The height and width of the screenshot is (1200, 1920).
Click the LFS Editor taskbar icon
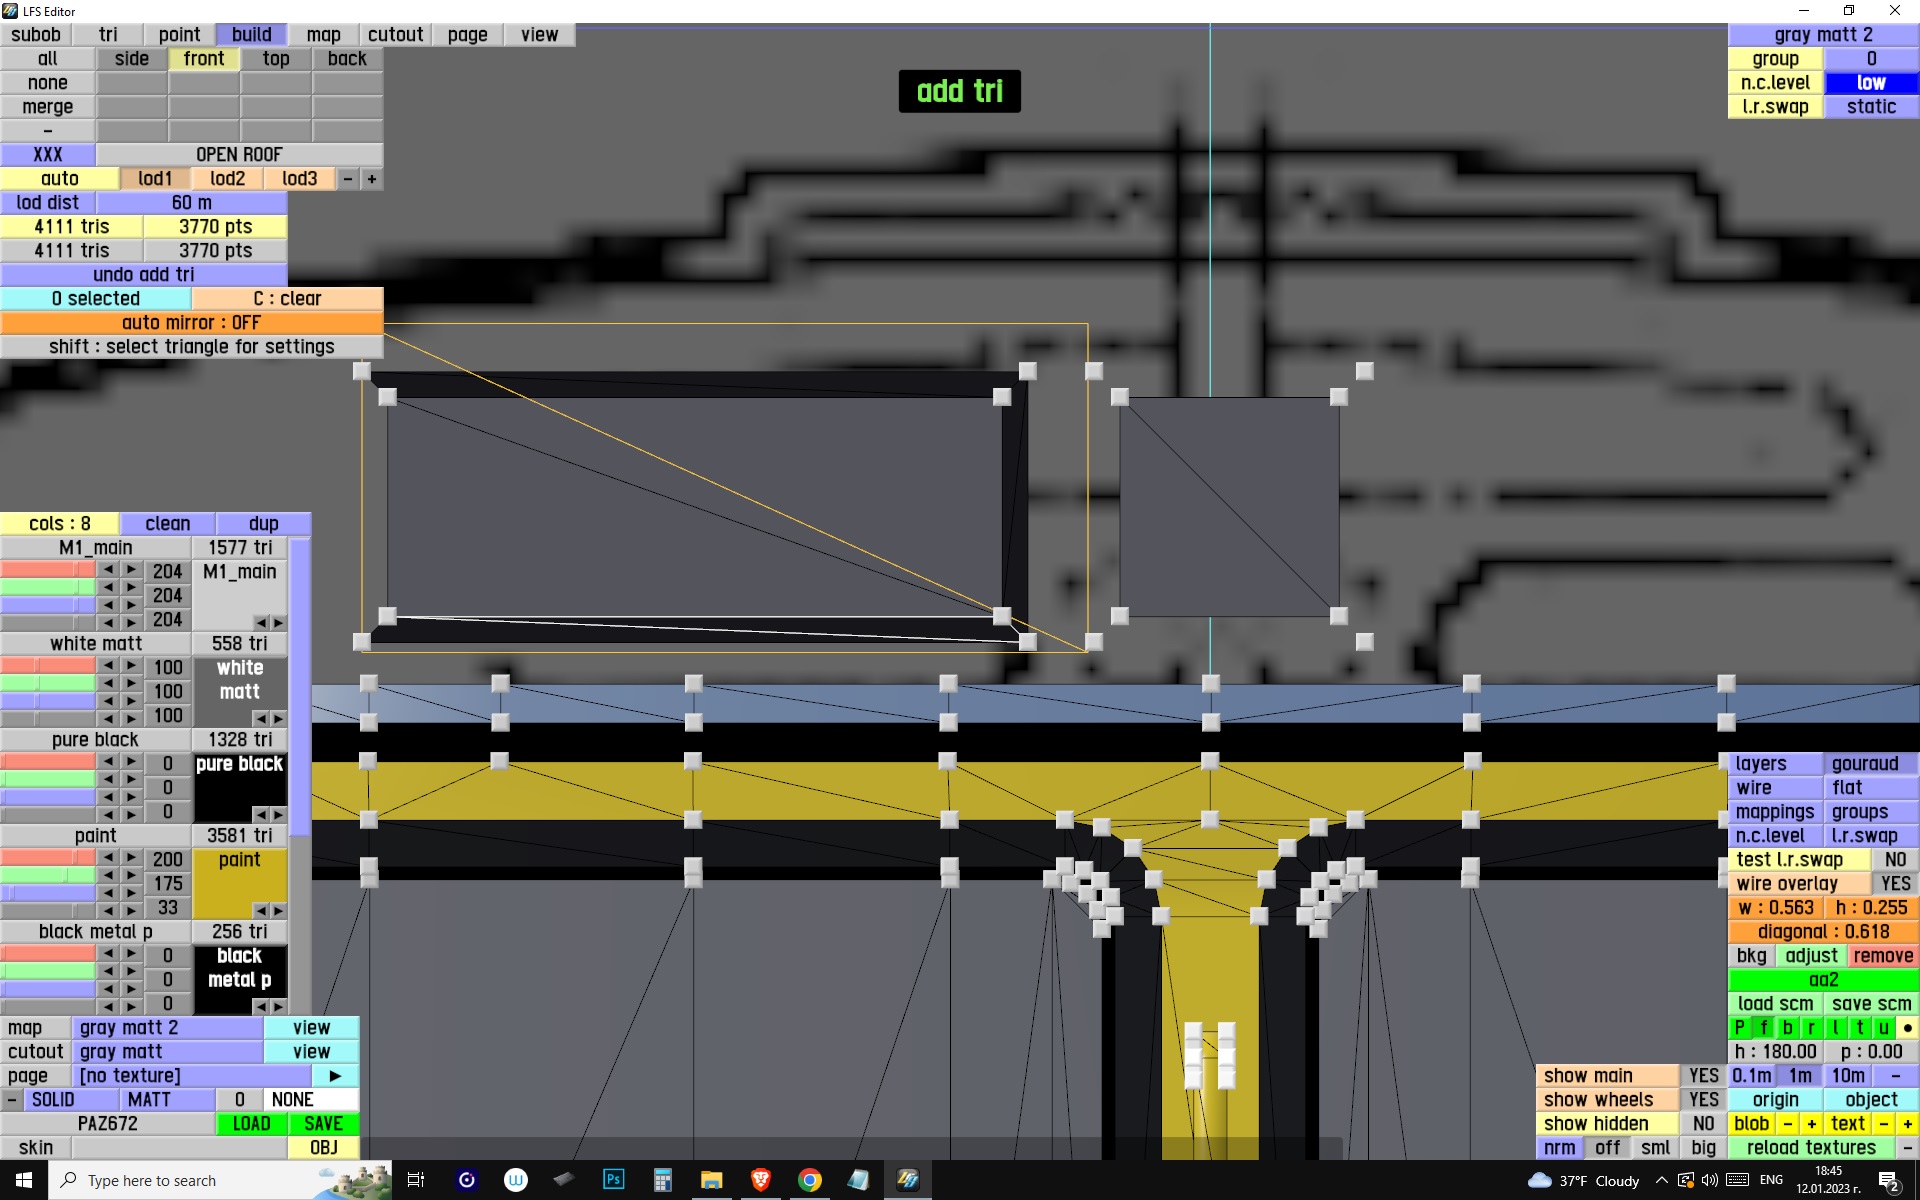[908, 1180]
